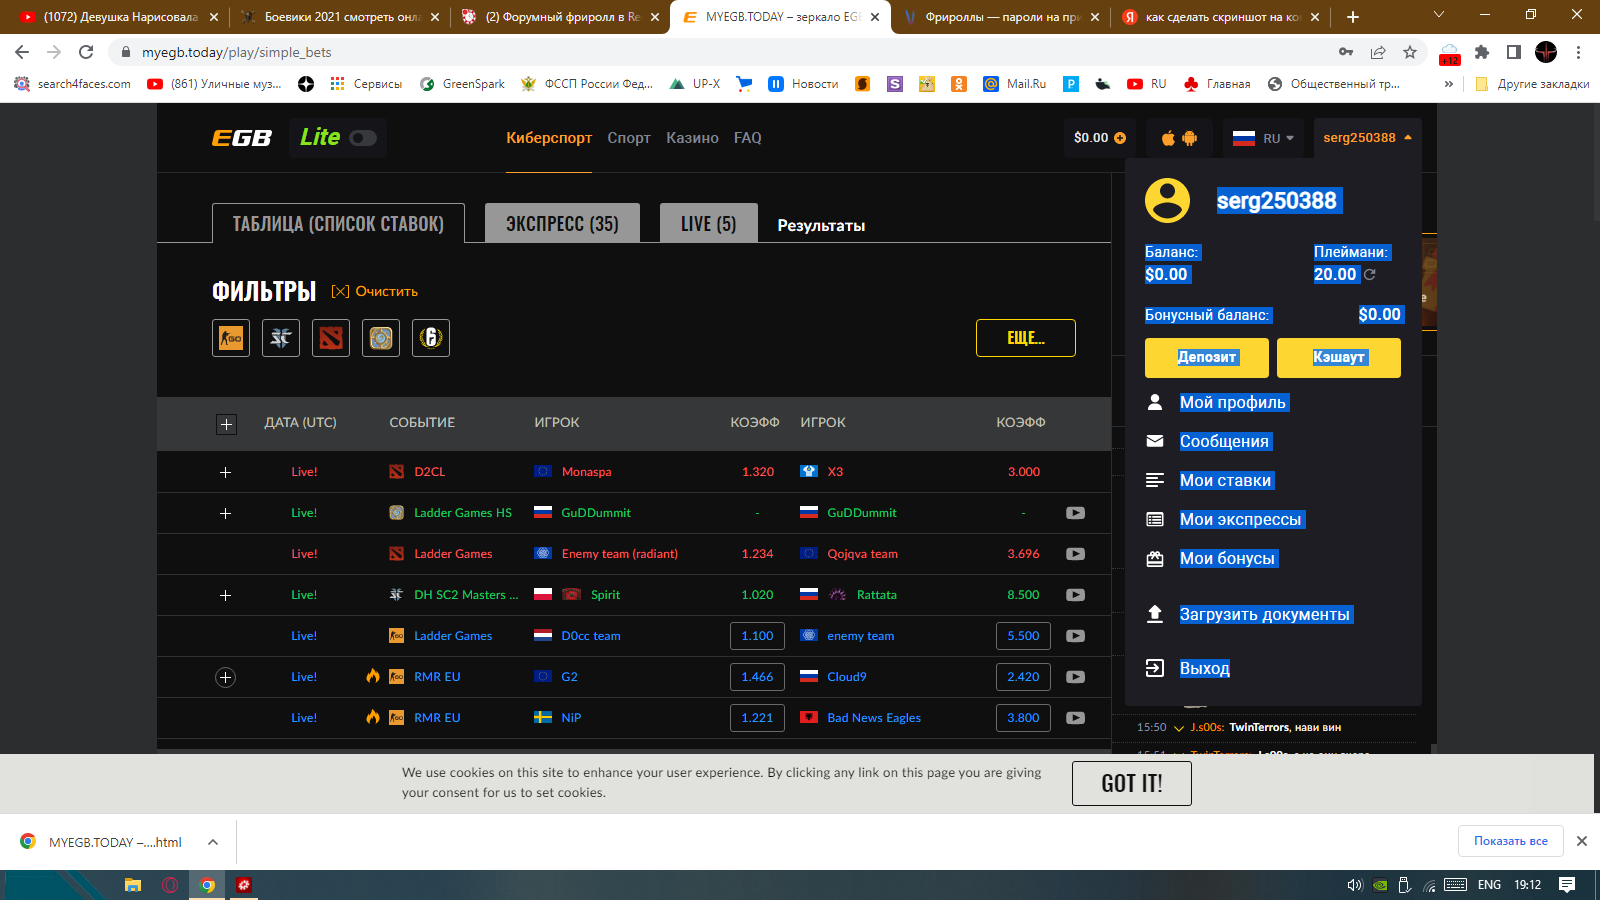Screen dimensions: 1600x900
Task: Open Мои бонусы
Action: tap(1227, 558)
